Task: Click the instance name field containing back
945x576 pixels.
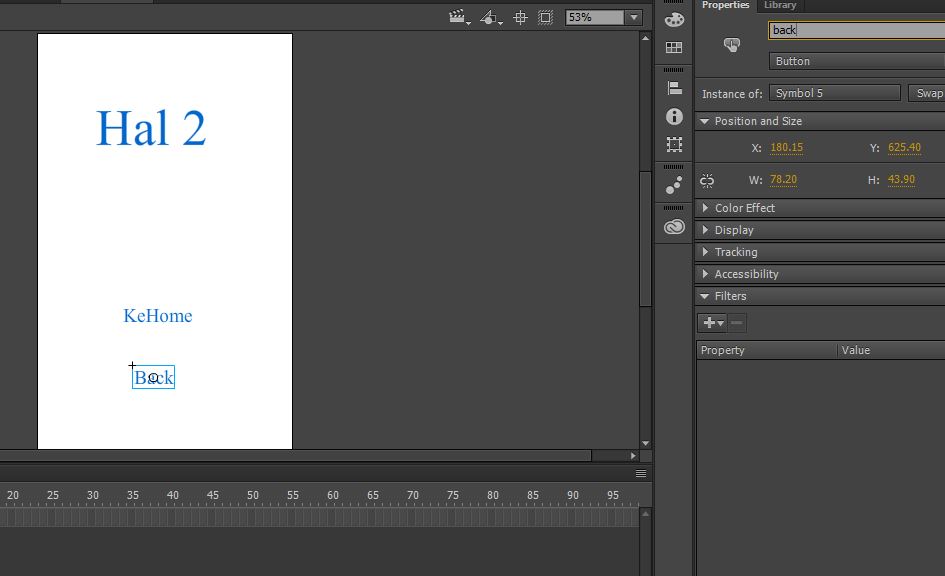Action: tap(856, 30)
